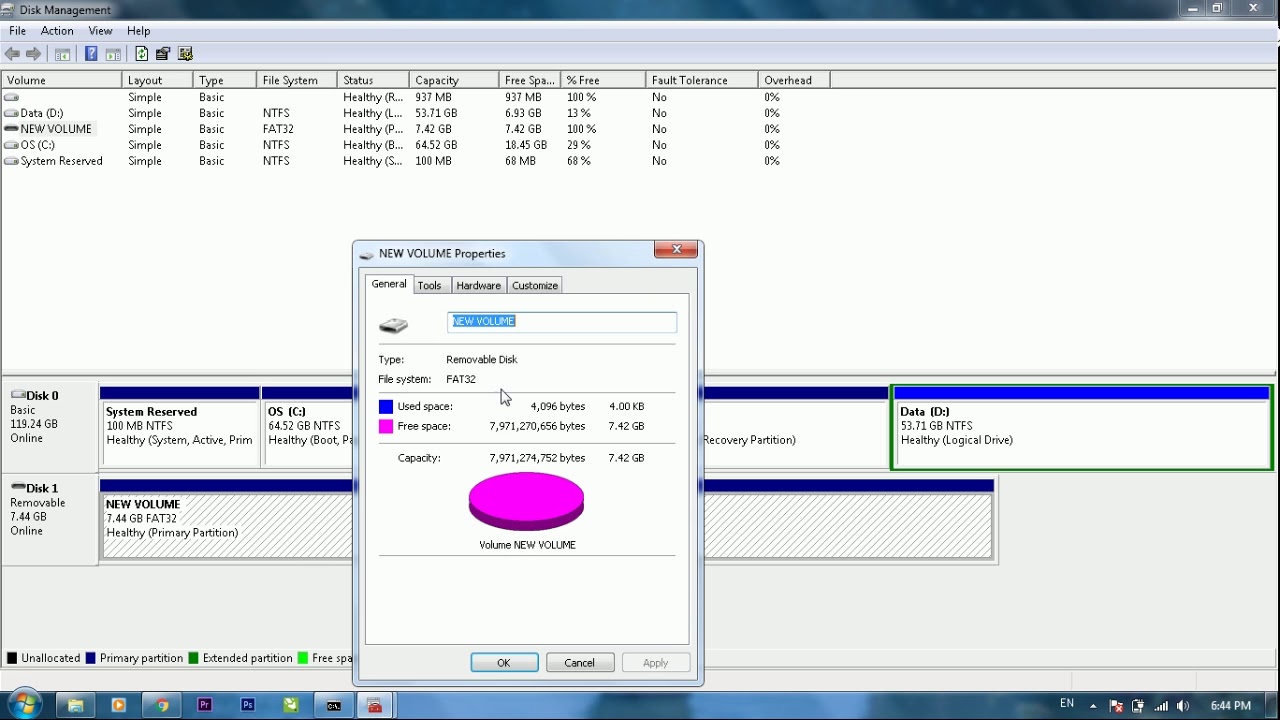This screenshot has height=720, width=1280.
Task: Click the magenta Free space color square
Action: (x=386, y=427)
